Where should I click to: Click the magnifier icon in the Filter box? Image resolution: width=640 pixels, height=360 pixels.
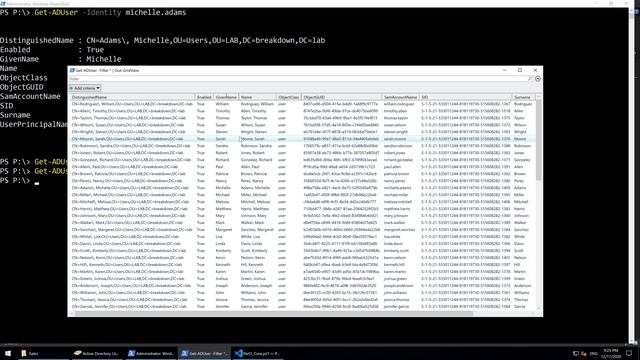(530, 79)
